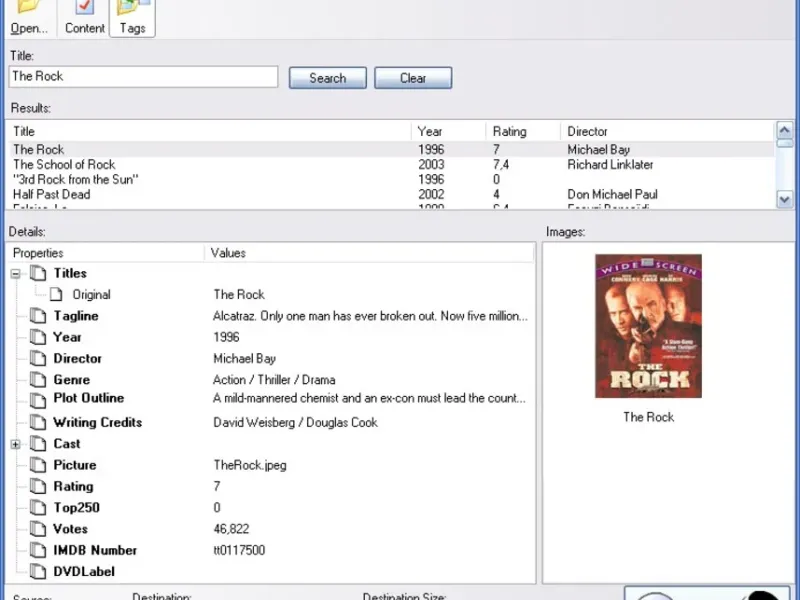
Task: Select the DVDLabel property label
Action: pyautogui.click(x=84, y=571)
